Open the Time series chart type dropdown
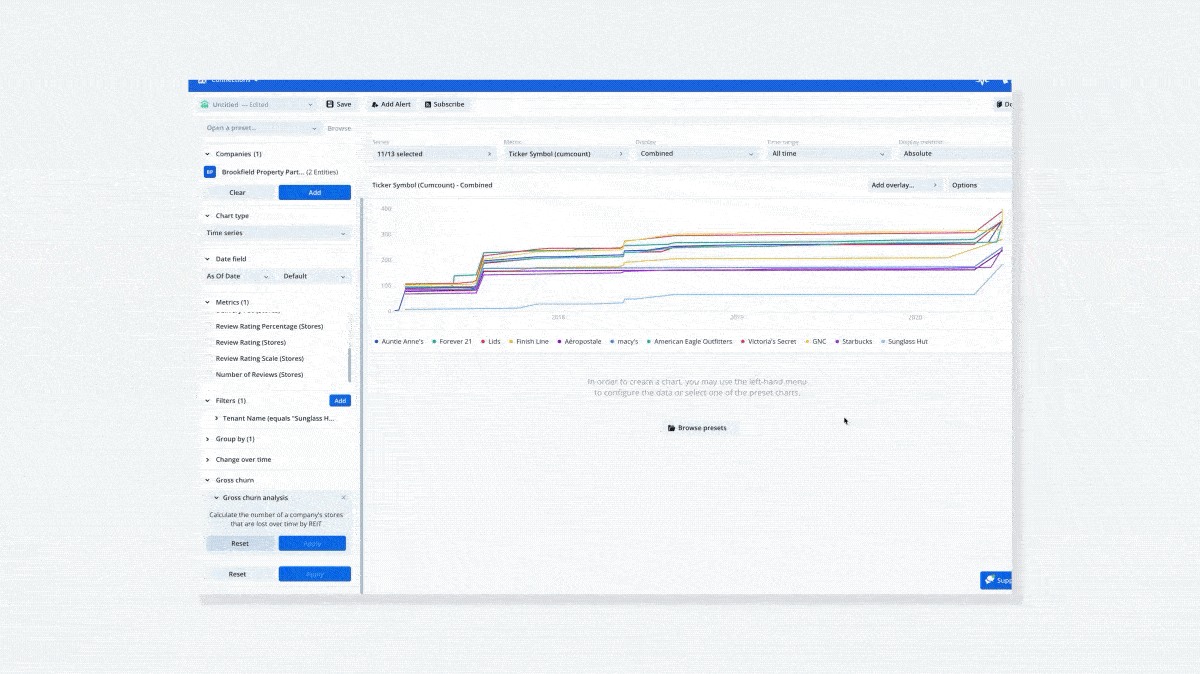This screenshot has height=674, width=1200. point(276,233)
